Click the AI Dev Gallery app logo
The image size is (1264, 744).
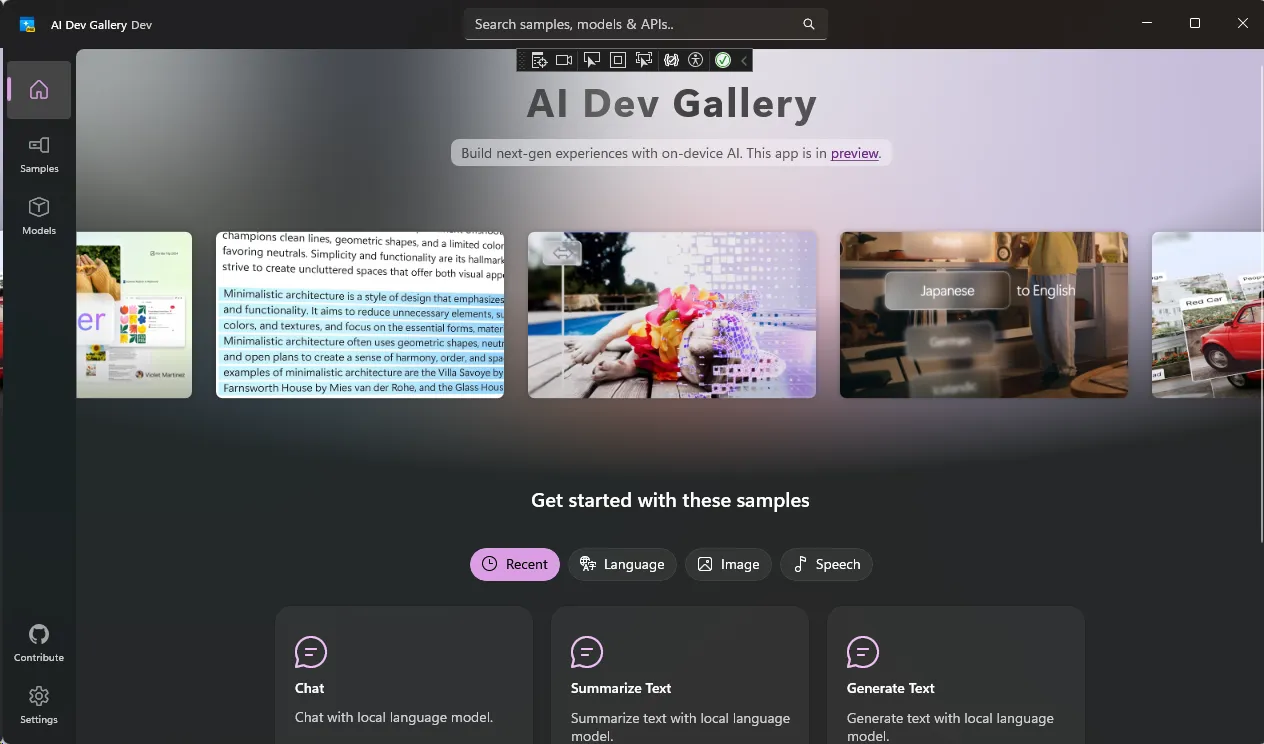pyautogui.click(x=28, y=24)
